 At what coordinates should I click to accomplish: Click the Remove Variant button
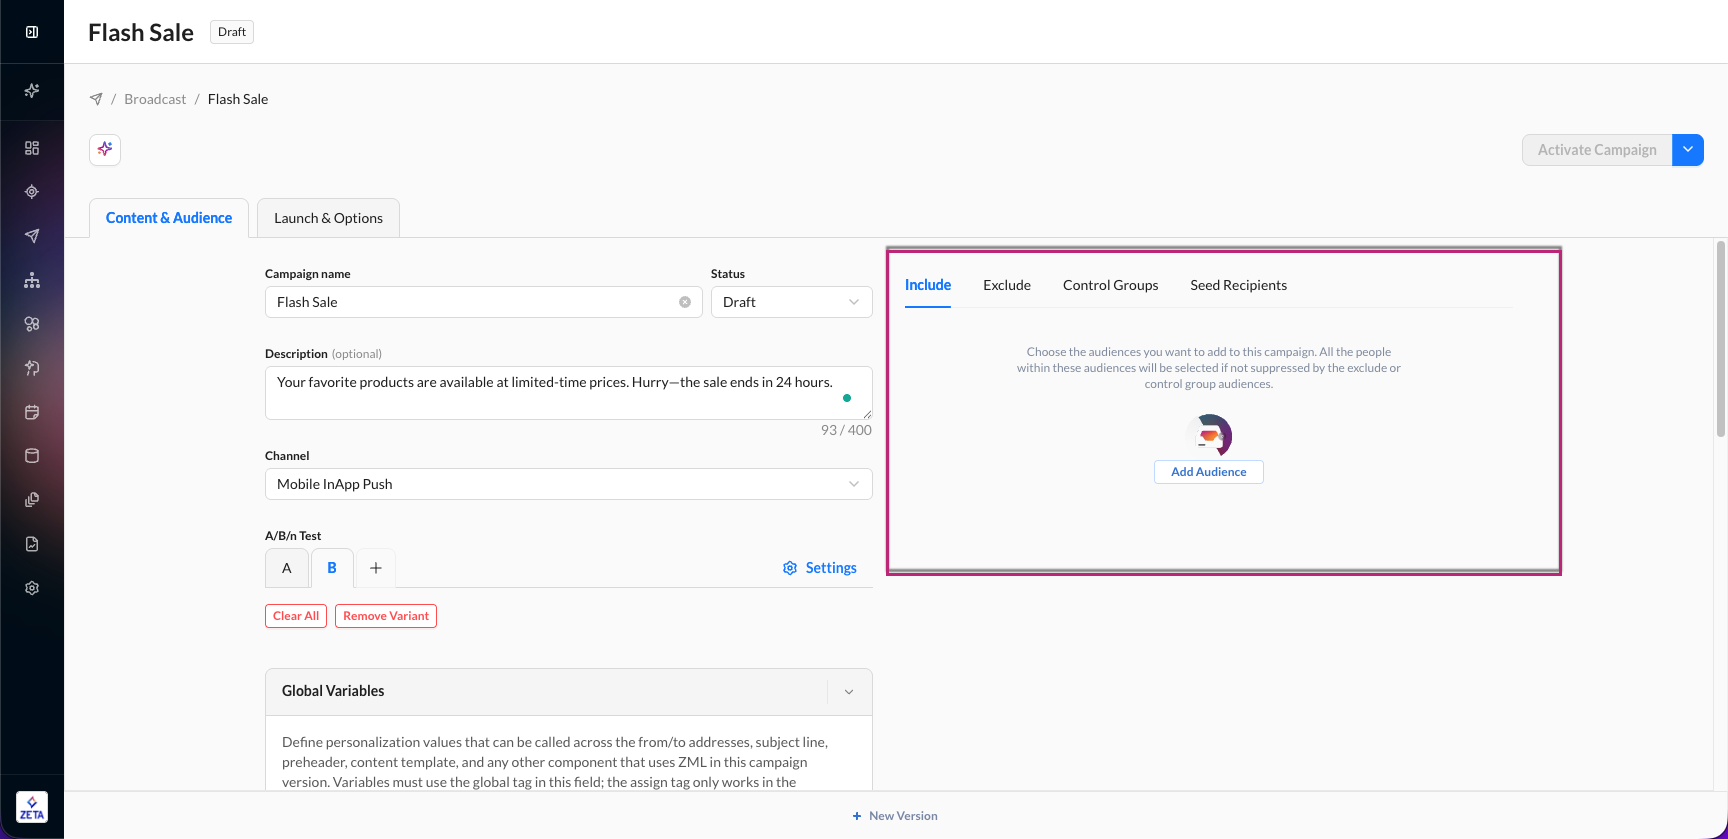pyautogui.click(x=386, y=616)
